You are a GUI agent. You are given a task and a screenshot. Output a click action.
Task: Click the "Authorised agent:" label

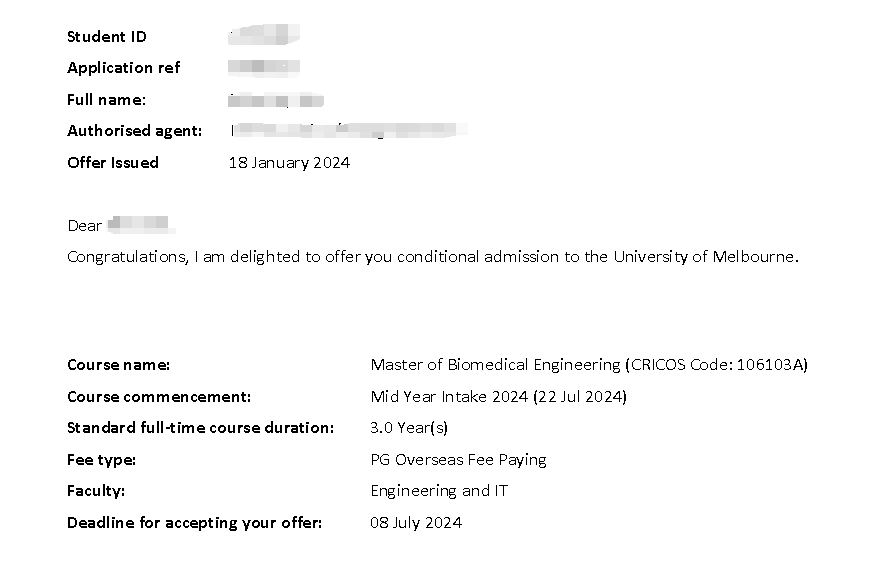coord(134,131)
